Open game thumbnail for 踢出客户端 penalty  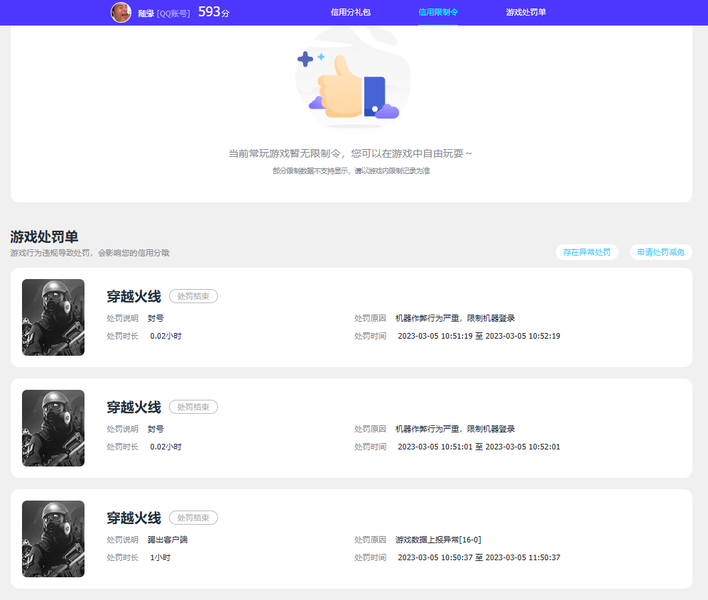[x=53, y=539]
